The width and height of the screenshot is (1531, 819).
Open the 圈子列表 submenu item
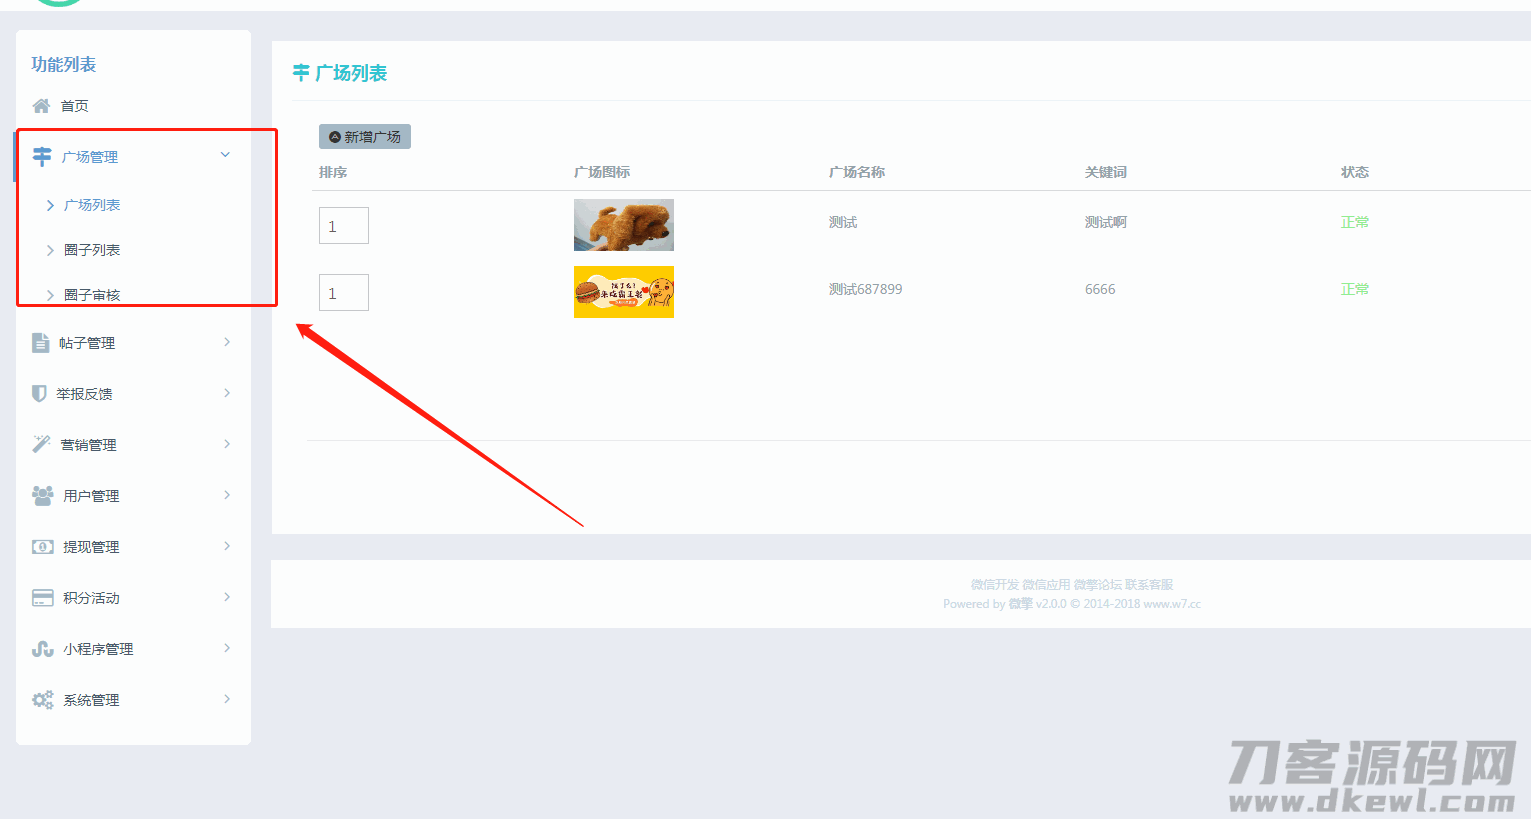click(x=92, y=250)
